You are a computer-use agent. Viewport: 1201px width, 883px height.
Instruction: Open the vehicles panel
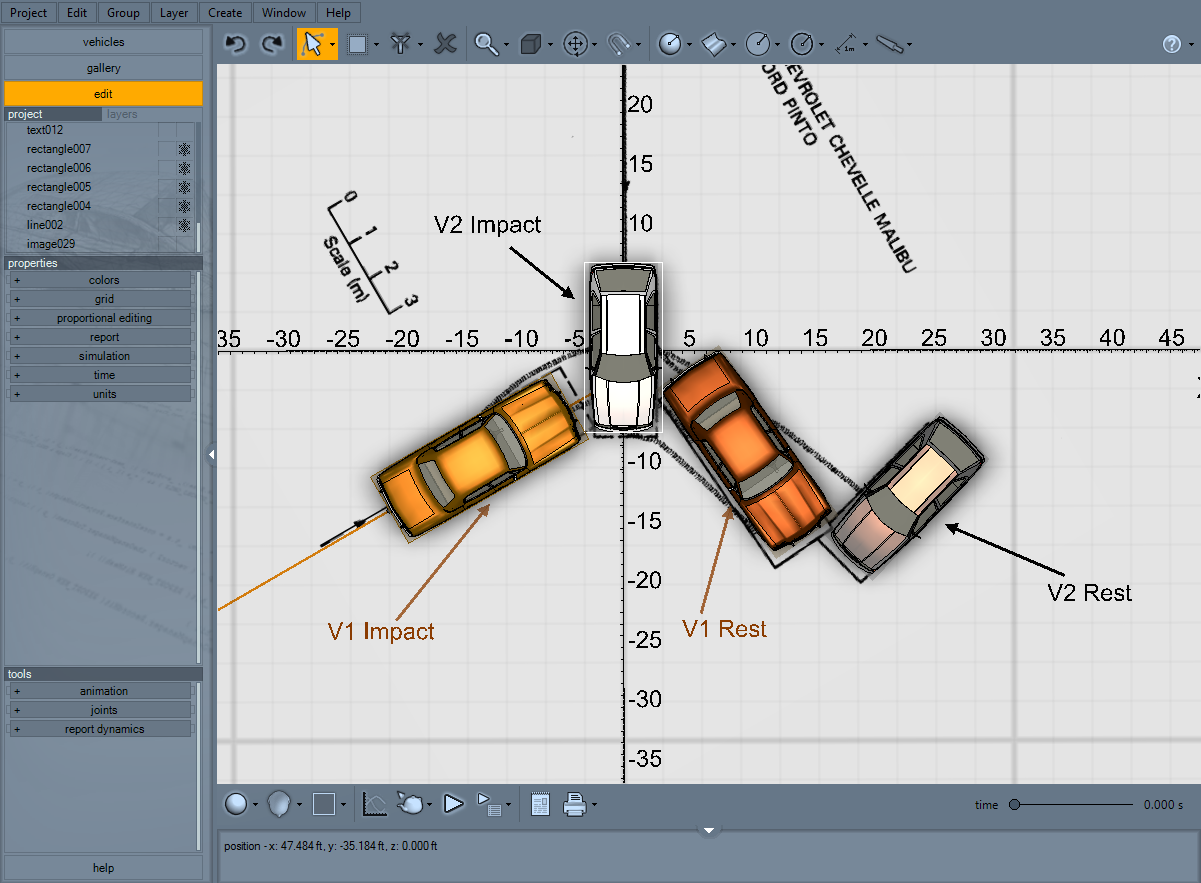[103, 41]
